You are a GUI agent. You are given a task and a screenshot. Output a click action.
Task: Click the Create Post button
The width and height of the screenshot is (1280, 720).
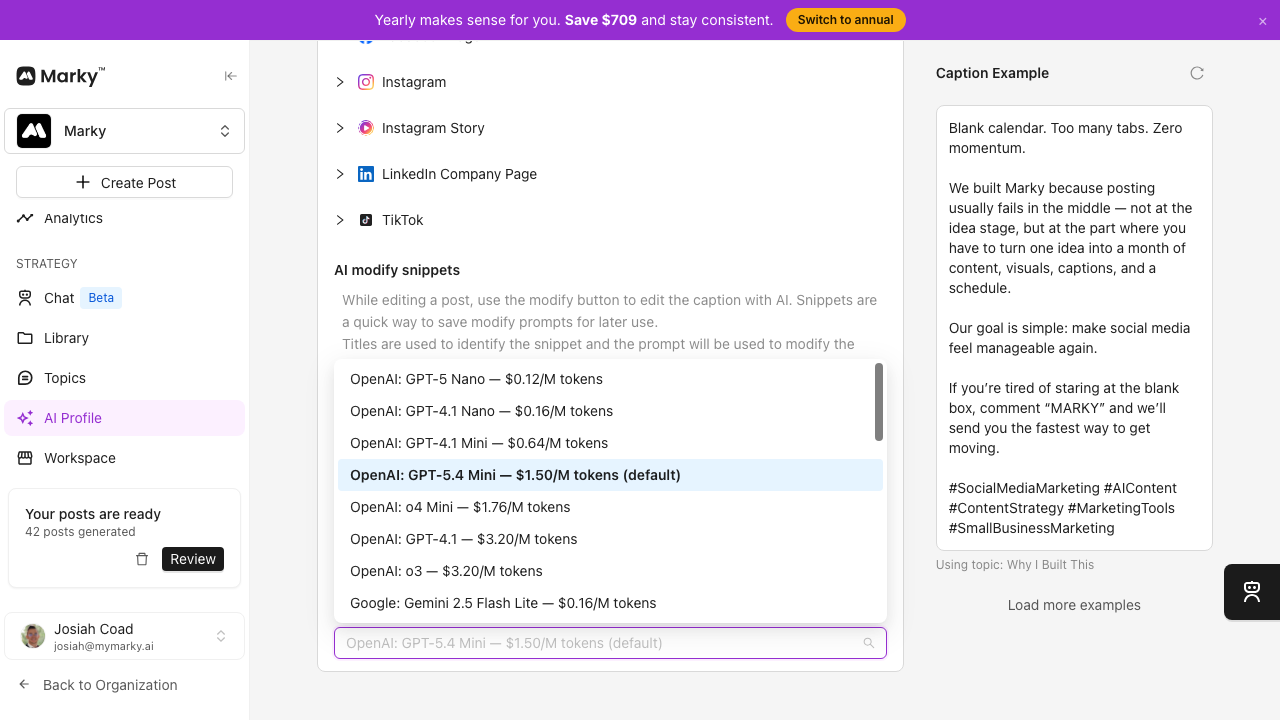tap(124, 182)
